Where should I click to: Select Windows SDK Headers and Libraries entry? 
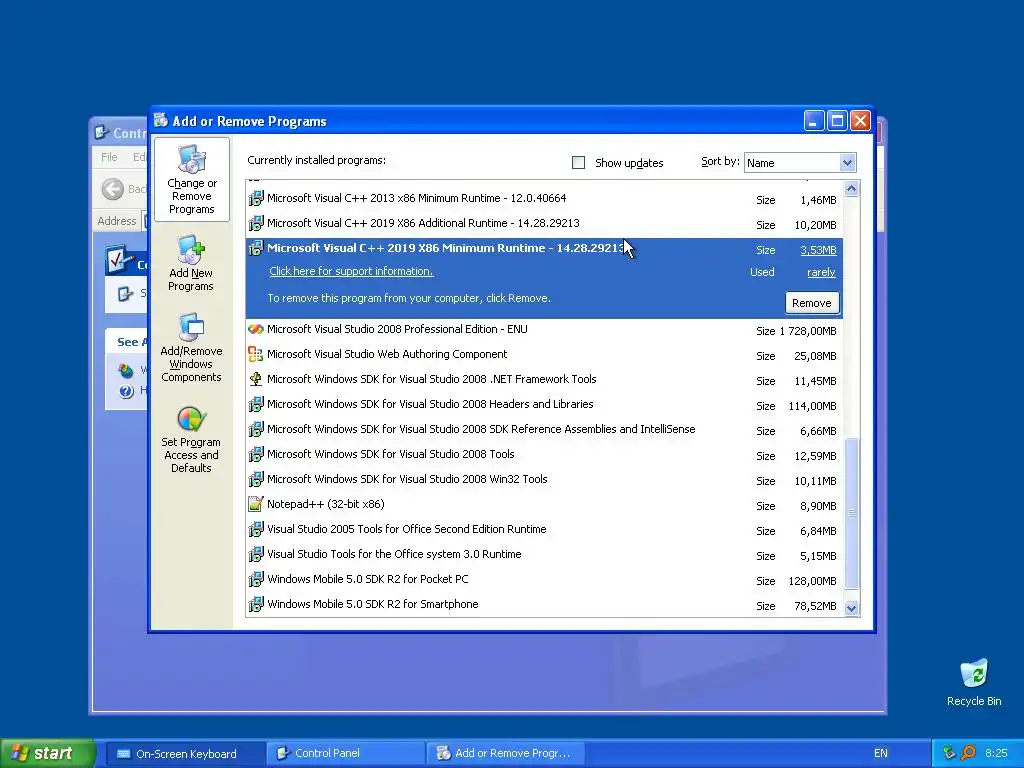click(x=544, y=404)
